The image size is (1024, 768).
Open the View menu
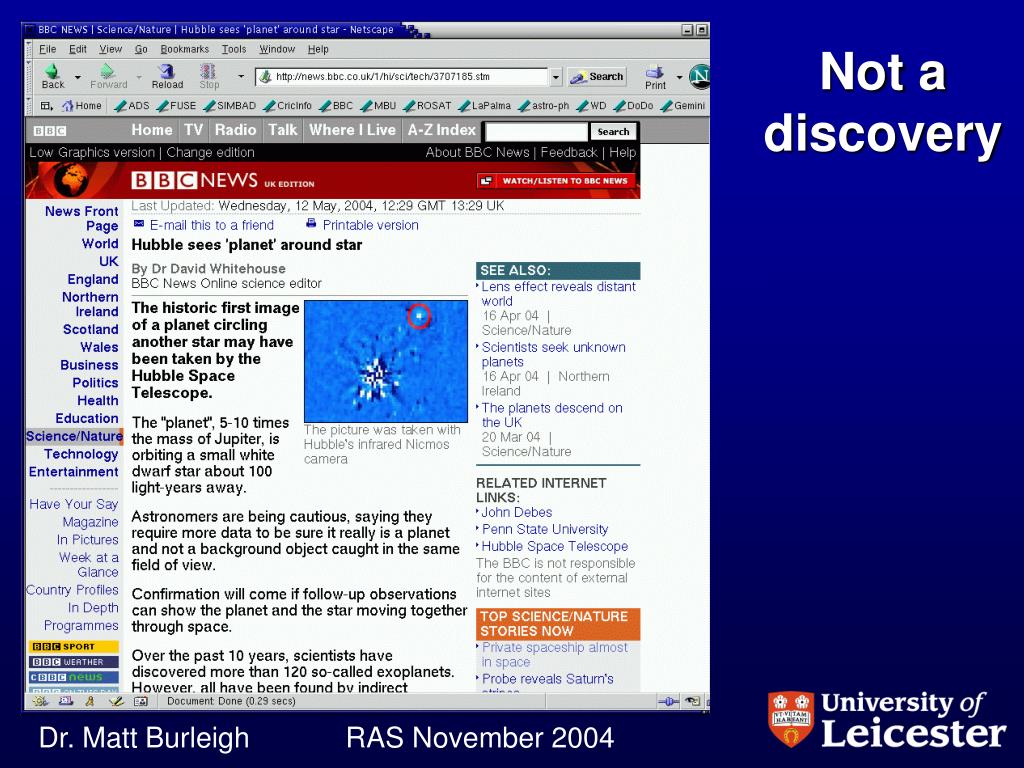110,49
